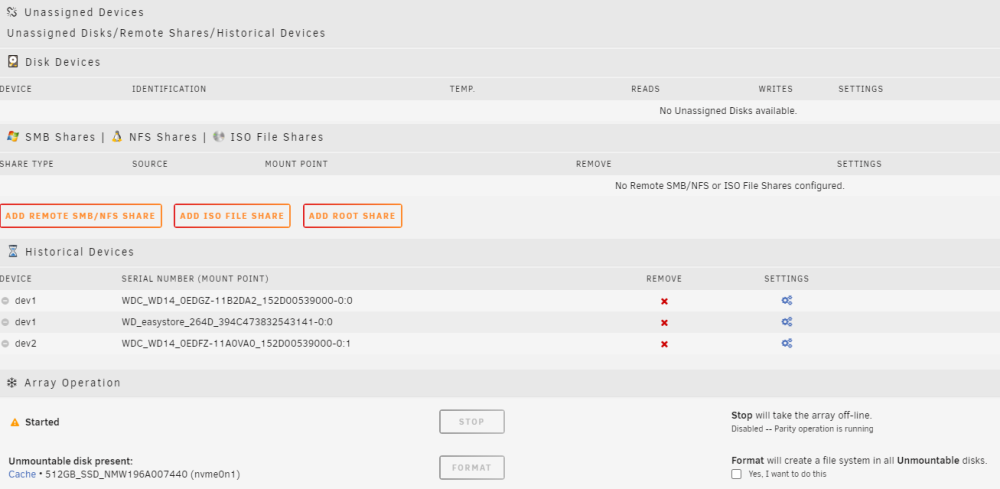Image resolution: width=1000 pixels, height=489 pixels.
Task: Click Unassigned Disks/Remote Shares/Historical Devices subtitle
Action: 166,33
